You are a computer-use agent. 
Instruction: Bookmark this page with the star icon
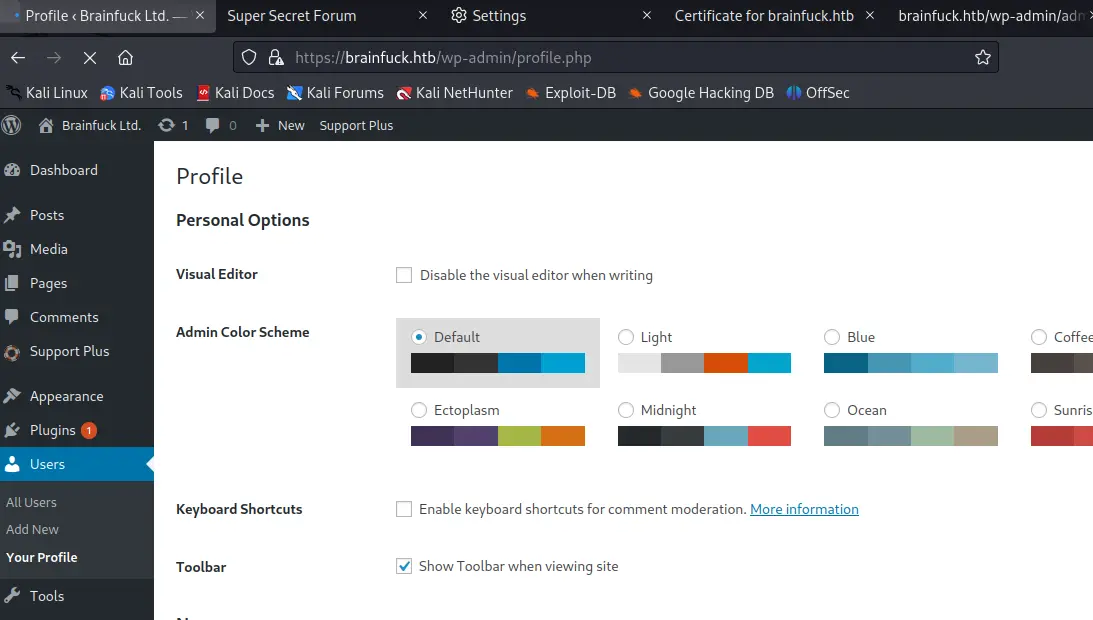tap(982, 58)
